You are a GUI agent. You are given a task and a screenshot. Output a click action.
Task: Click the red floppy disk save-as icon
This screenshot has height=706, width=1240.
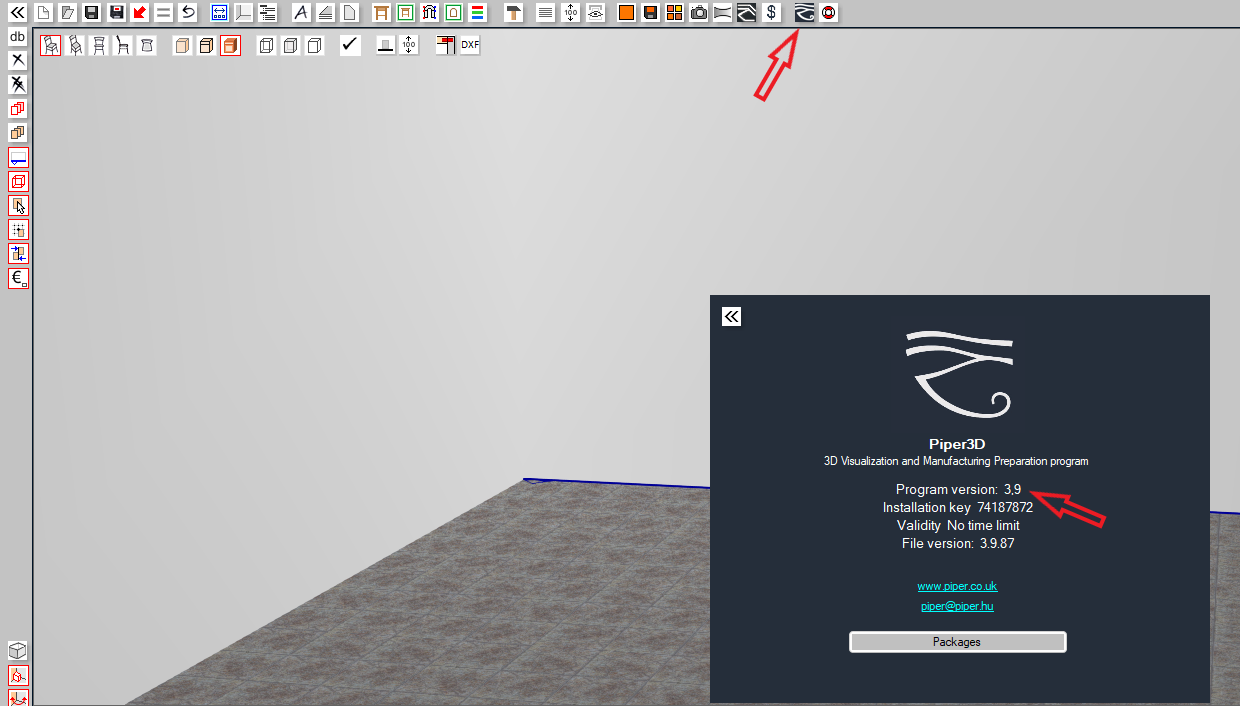coord(116,13)
